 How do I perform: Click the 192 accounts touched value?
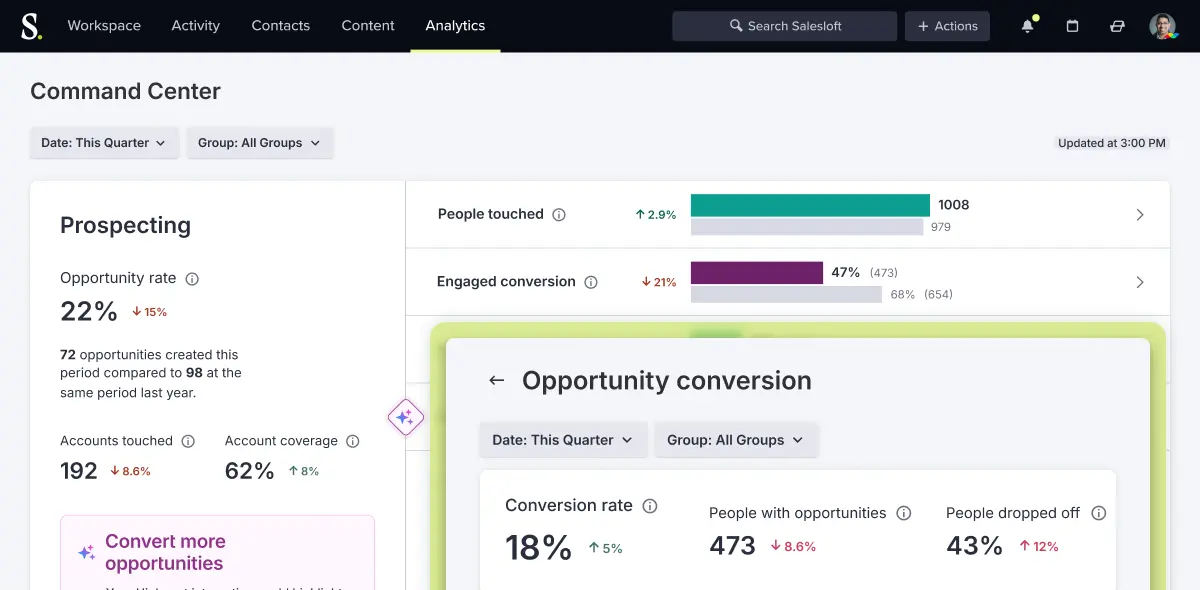click(x=79, y=471)
